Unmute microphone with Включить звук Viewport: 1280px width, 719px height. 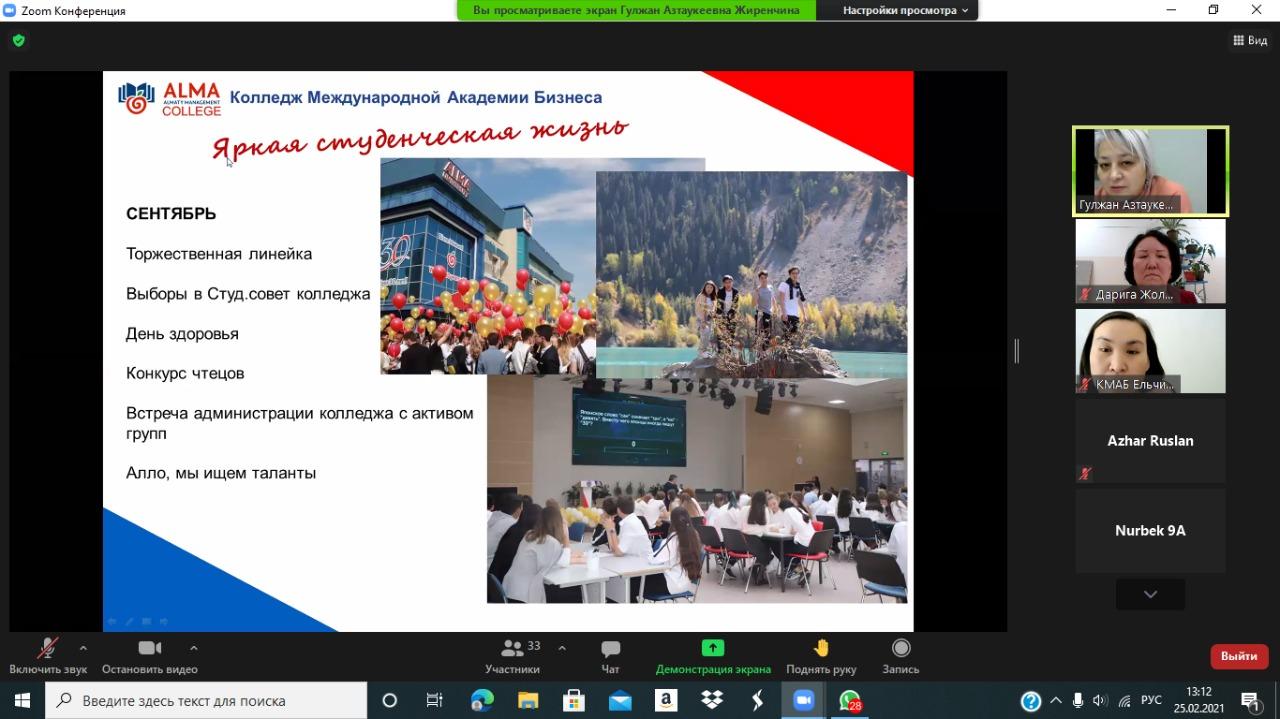click(47, 649)
